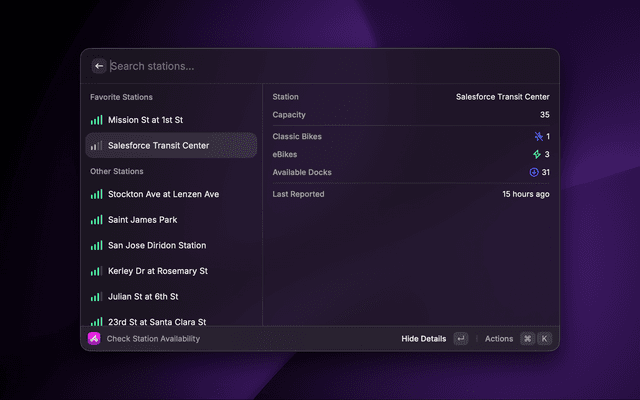The height and width of the screenshot is (400, 640).
Task: Open Kerley Dr at Rosemary St
Action: pyautogui.click(x=158, y=271)
